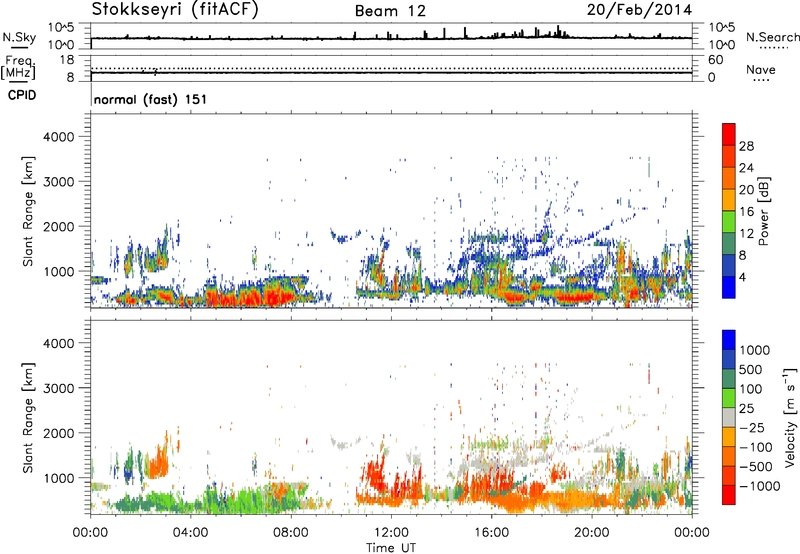This screenshot has height=554, width=800.
Task: Click the "CPID" row label
Action: pos(22,95)
